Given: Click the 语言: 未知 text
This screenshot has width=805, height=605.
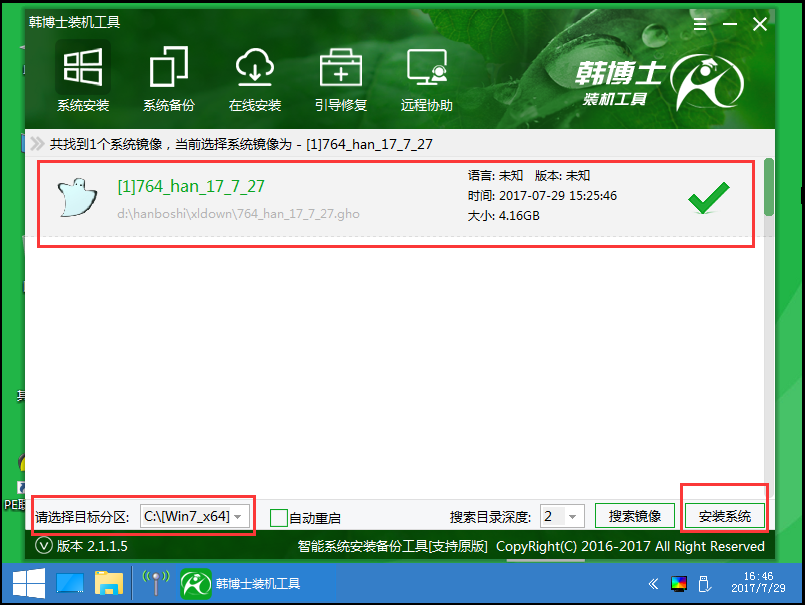Looking at the screenshot, I should (495, 176).
